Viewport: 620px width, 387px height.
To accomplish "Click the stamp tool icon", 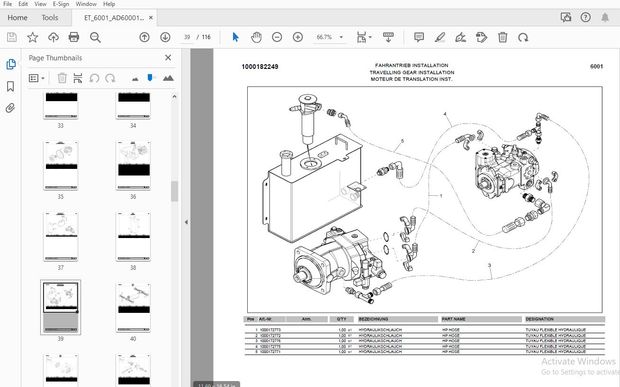I will click(x=481, y=37).
